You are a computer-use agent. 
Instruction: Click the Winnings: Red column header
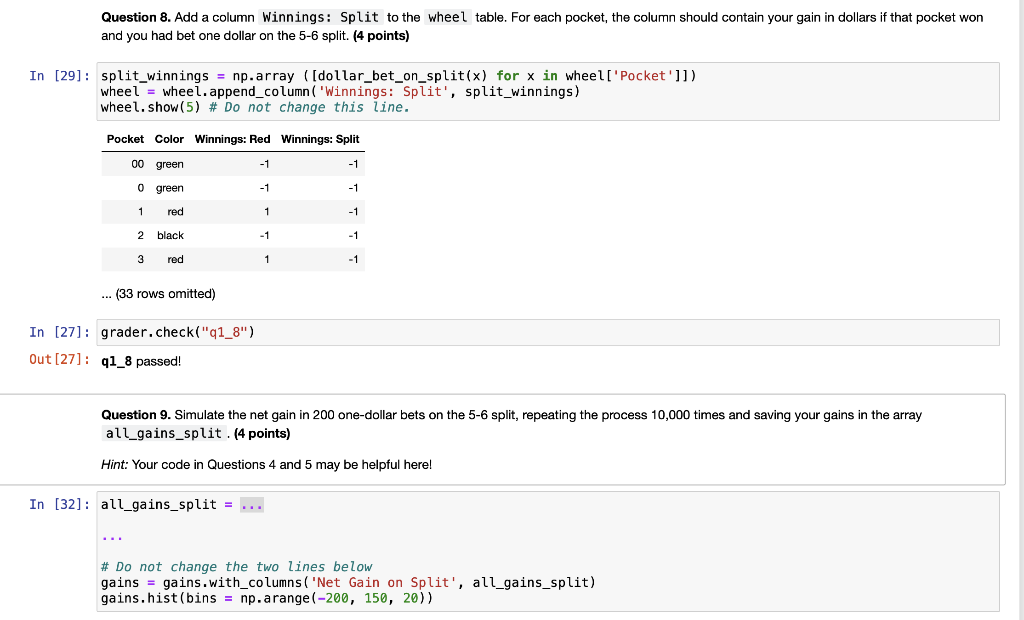[231, 139]
